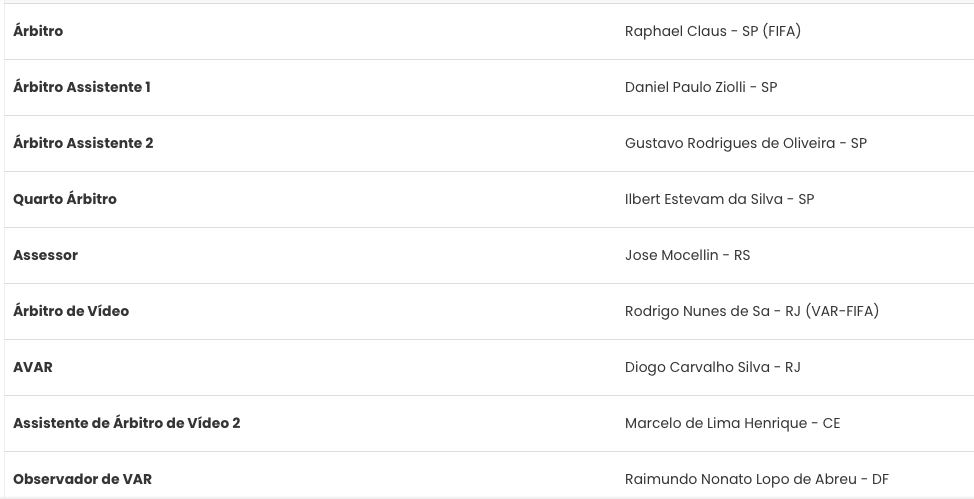Select Diogo Carvalho Silva - RJ
The width and height of the screenshot is (974, 499).
(712, 367)
